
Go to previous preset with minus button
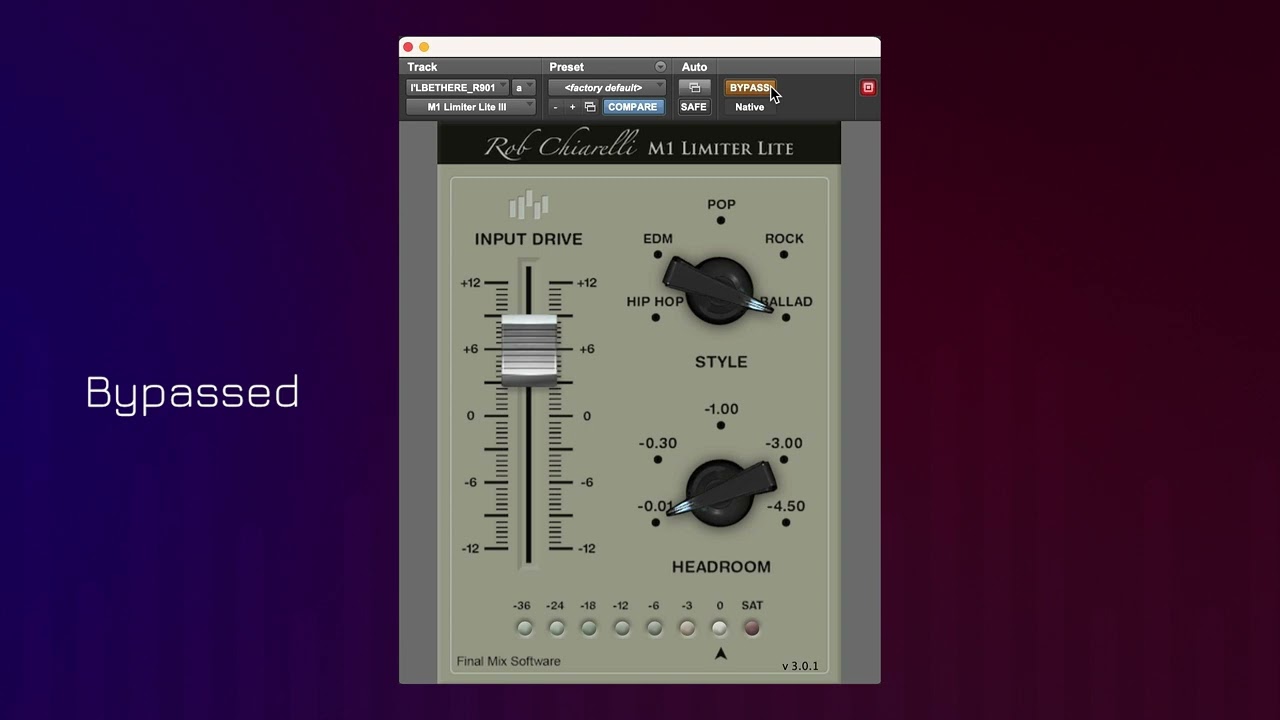click(x=556, y=107)
